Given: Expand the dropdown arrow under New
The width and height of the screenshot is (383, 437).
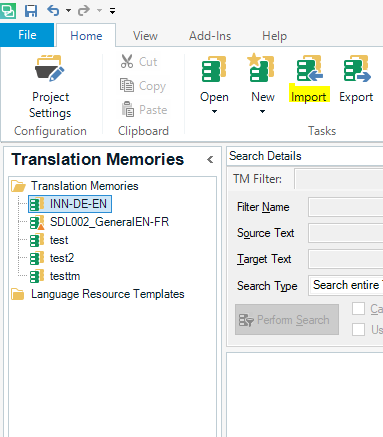Looking at the screenshot, I should click(x=262, y=111).
